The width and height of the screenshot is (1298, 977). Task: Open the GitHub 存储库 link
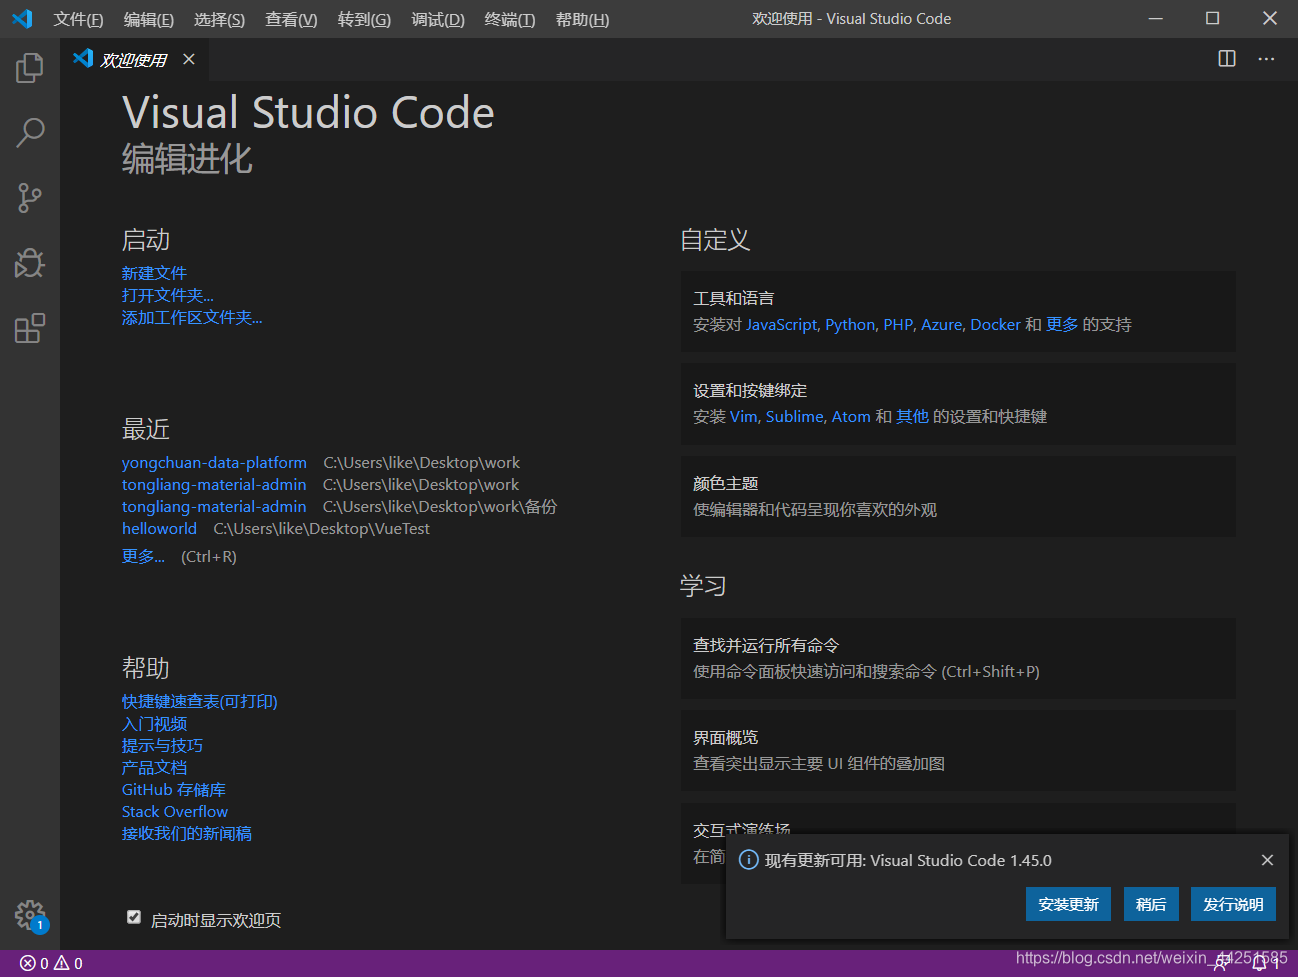point(174,789)
